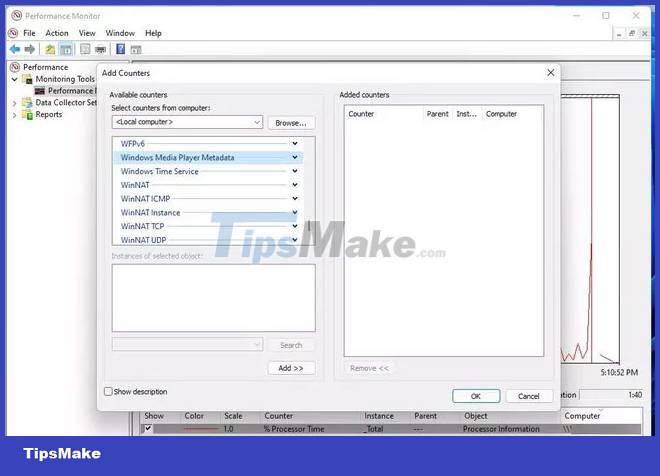Viewport: 660px width, 476px height.
Task: Click the Computer column header in Added counters
Action: (513, 114)
